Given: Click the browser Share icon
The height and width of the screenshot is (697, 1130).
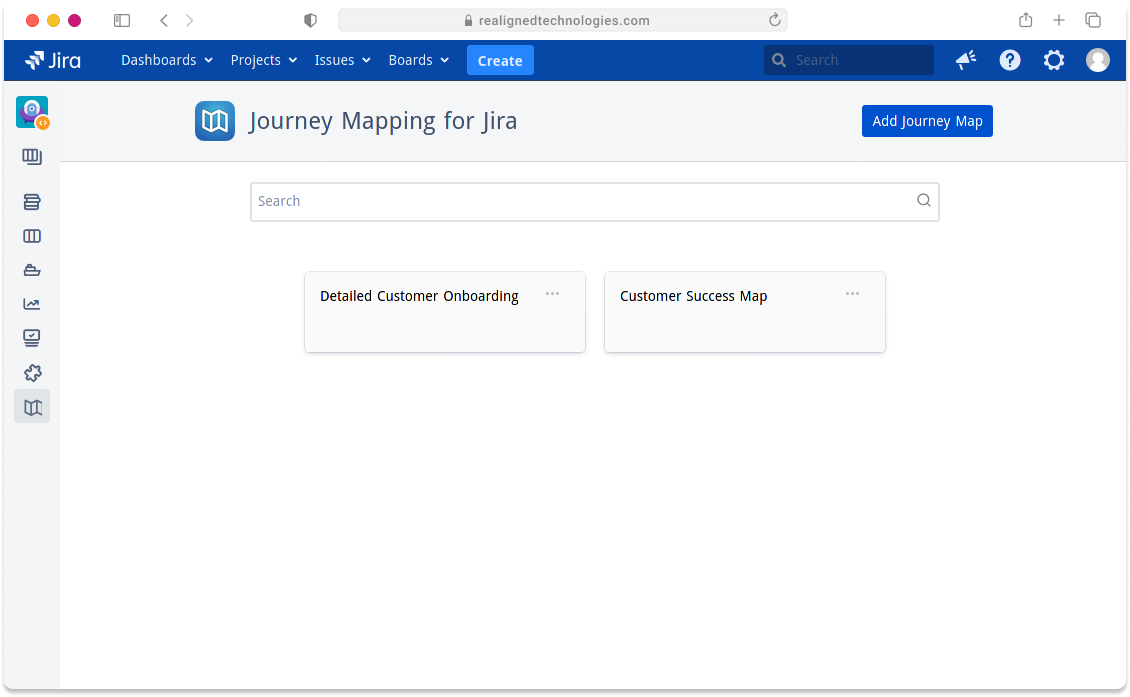Looking at the screenshot, I should click(x=1026, y=20).
